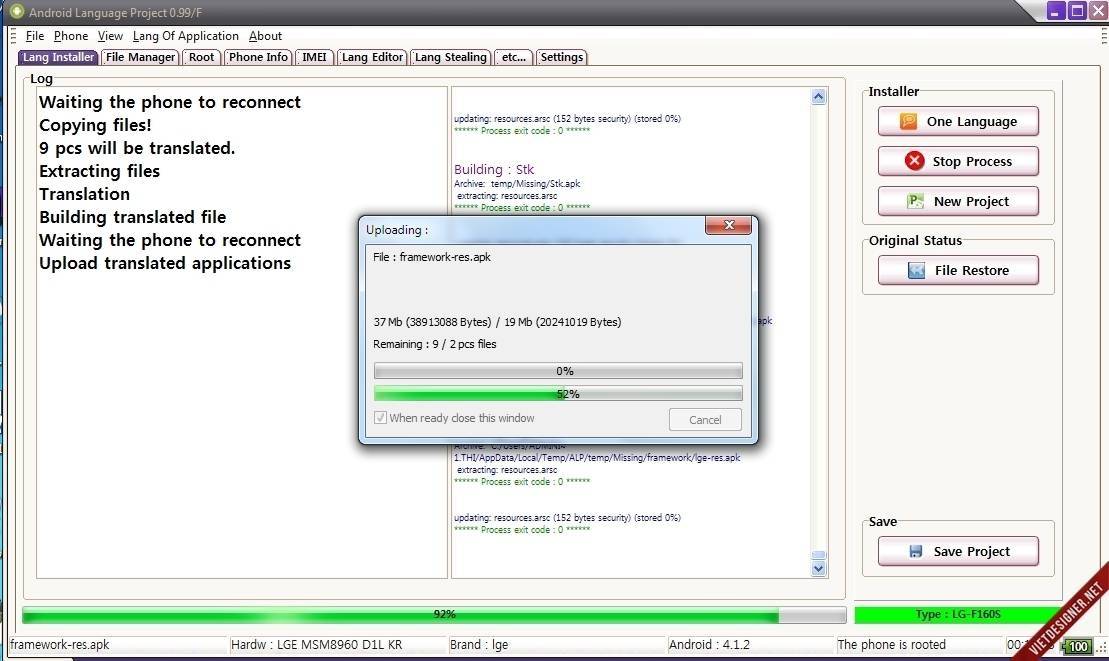Click the application icon in title bar

(16, 11)
